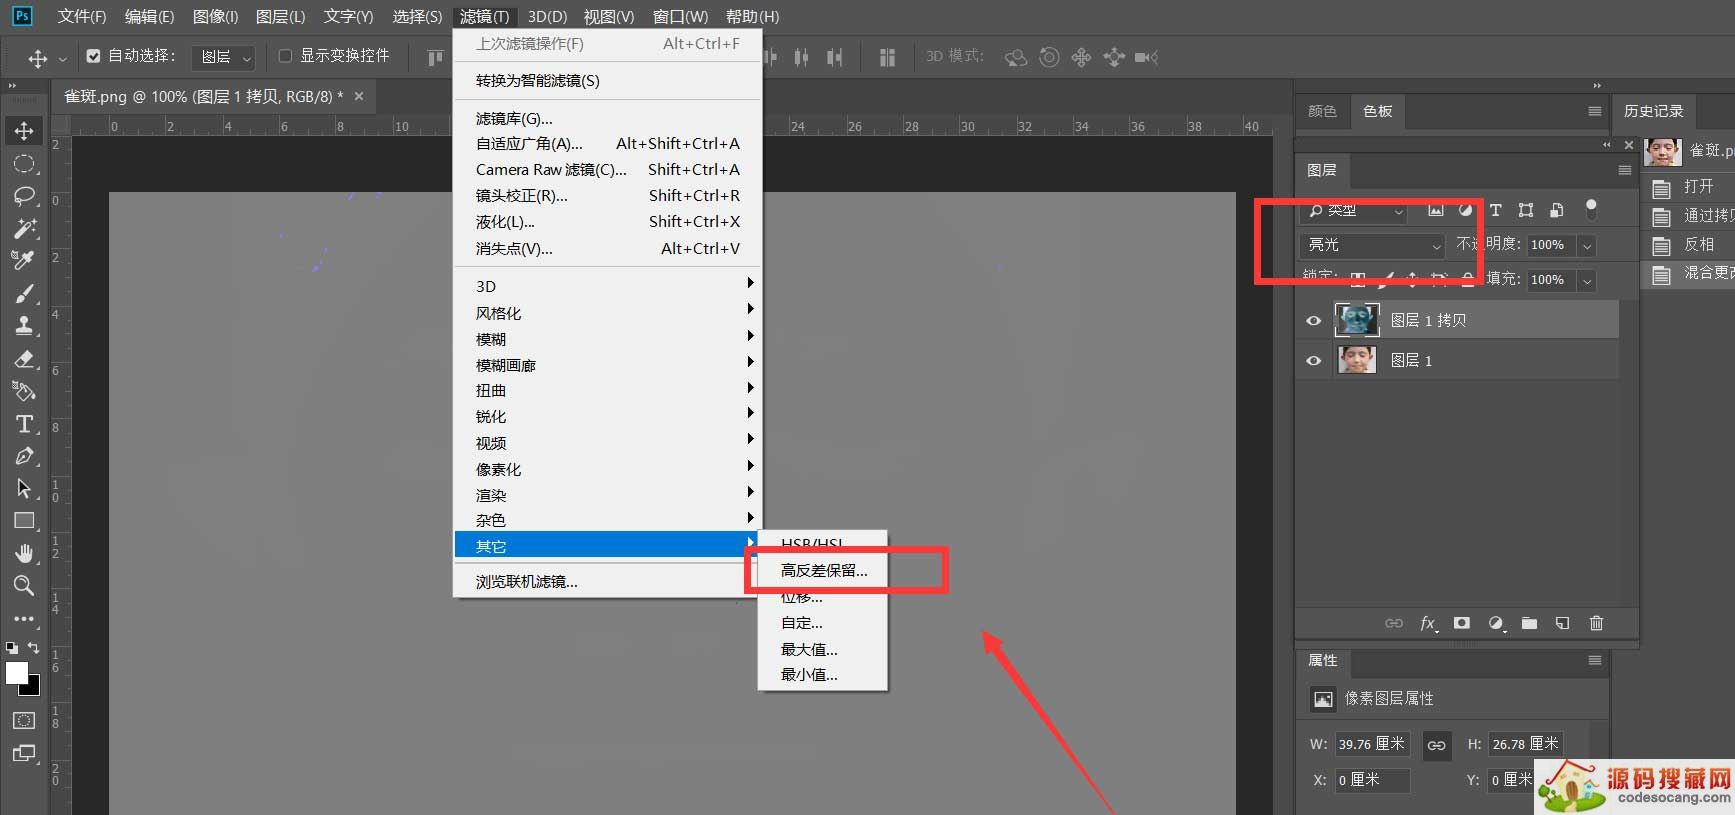Expand the 模糊 filter submenu

pos(607,339)
